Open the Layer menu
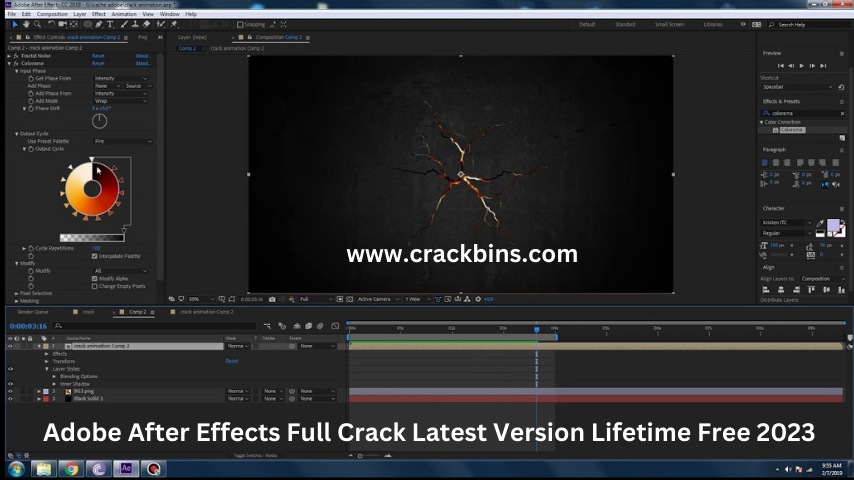Screen dimensions: 854x480 [x=80, y=14]
